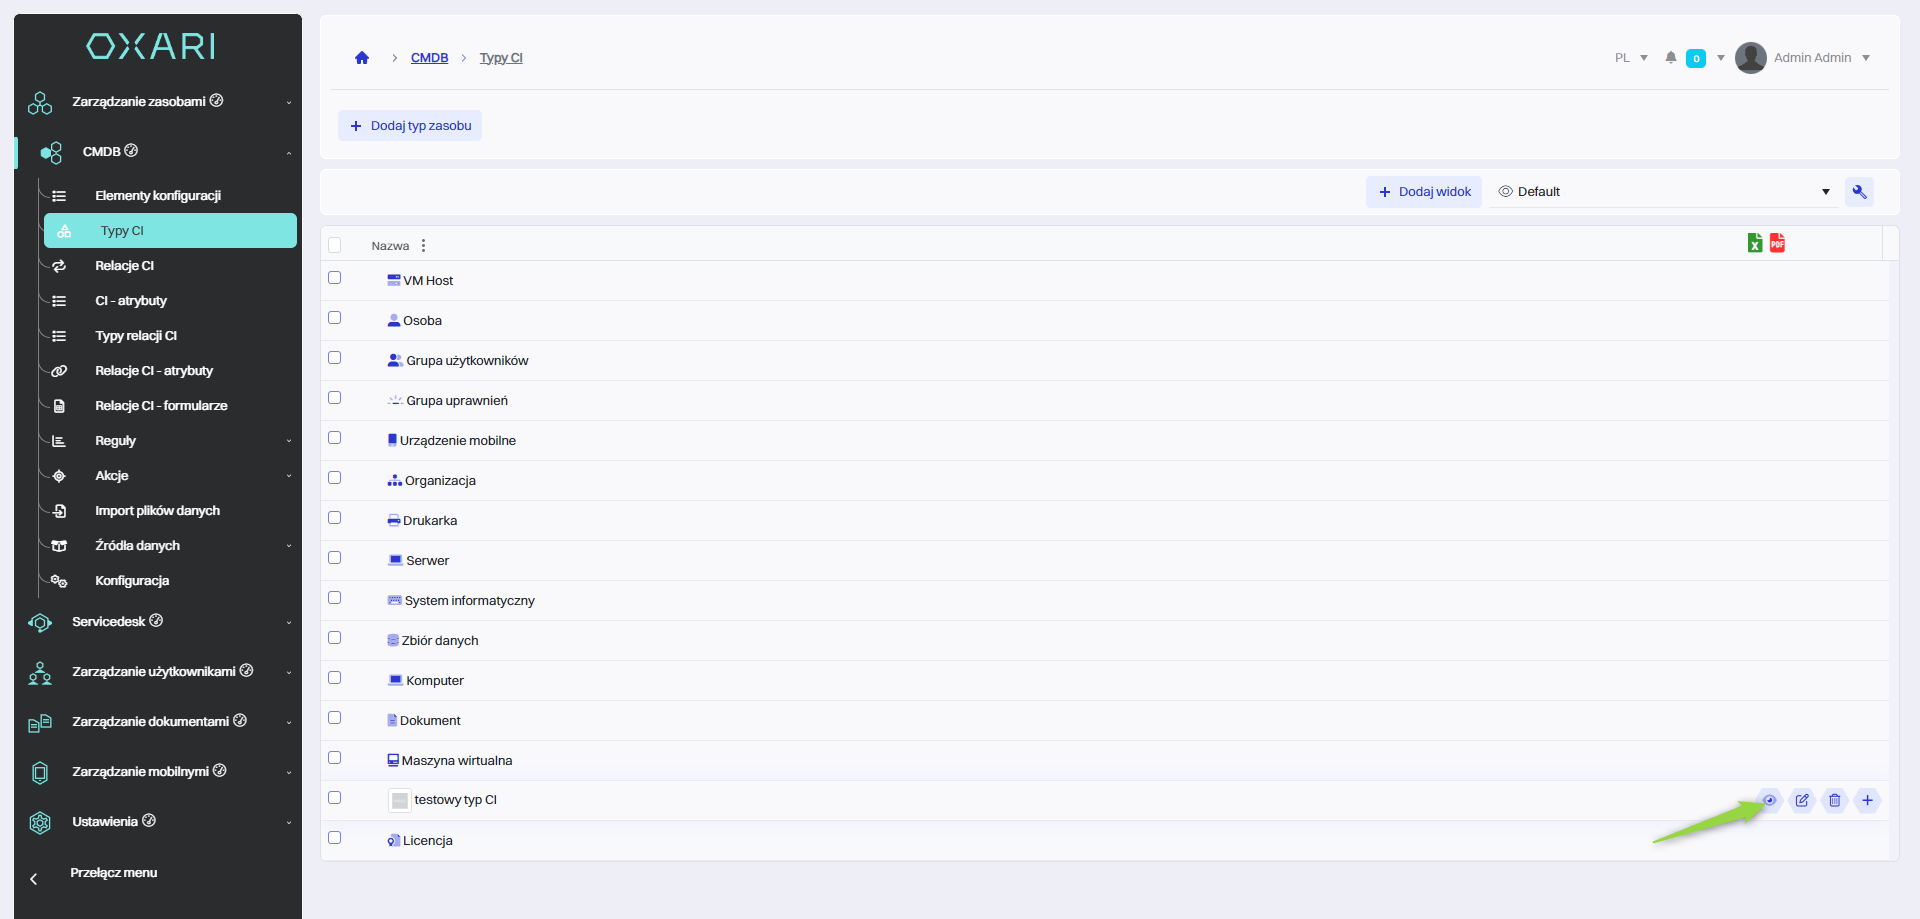Open the PL language dropdown

(x=1631, y=58)
